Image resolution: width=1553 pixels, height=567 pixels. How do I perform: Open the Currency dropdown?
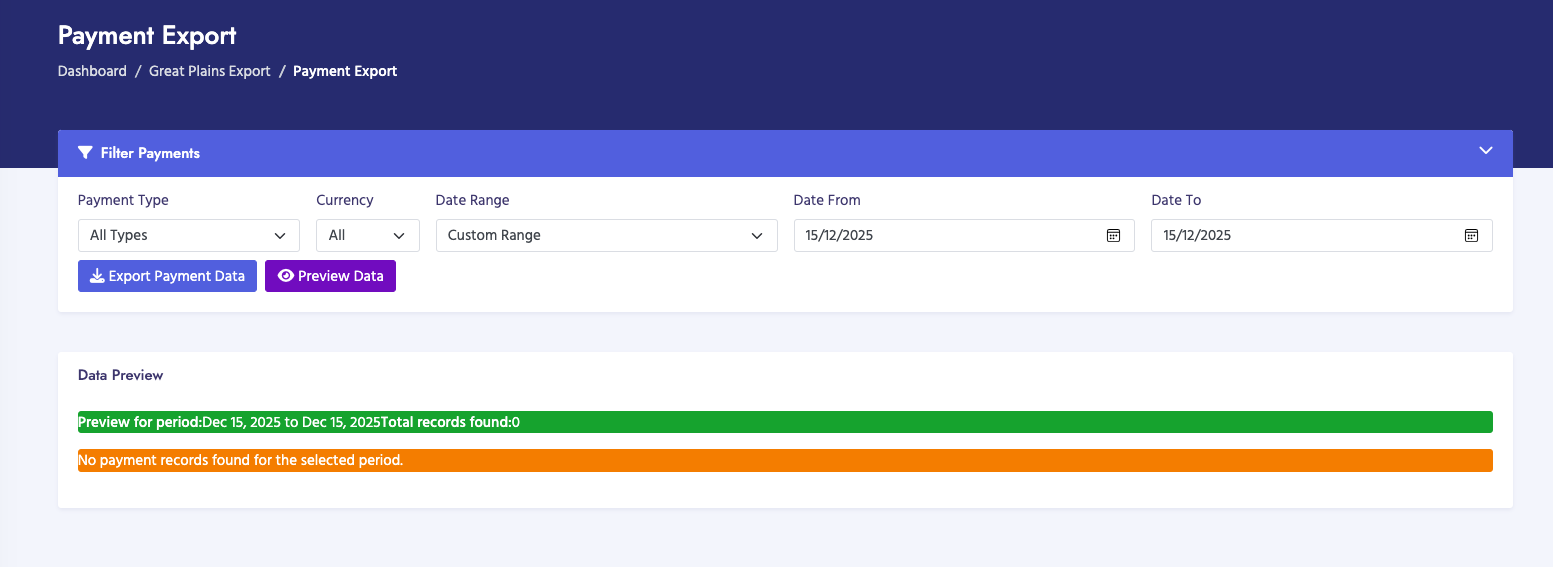(368, 235)
